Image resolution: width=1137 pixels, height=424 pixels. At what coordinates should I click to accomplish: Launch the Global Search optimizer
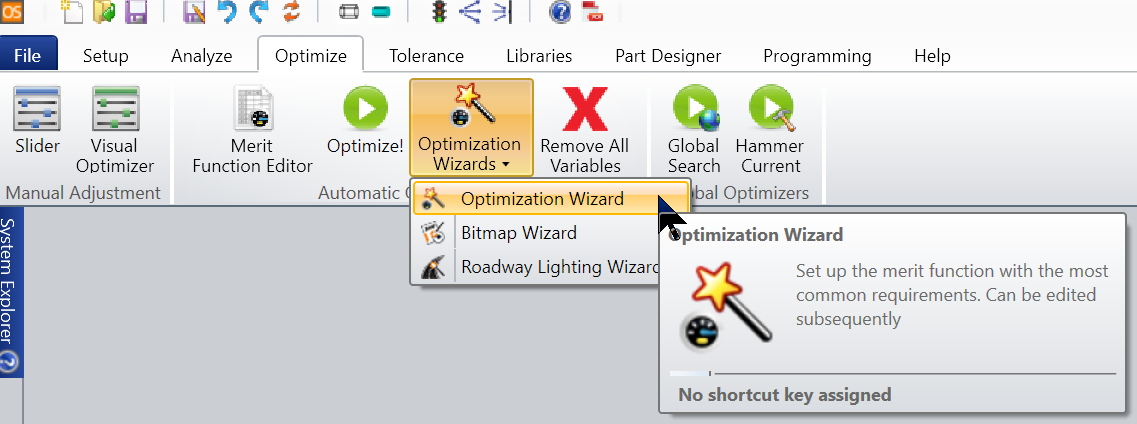point(694,130)
